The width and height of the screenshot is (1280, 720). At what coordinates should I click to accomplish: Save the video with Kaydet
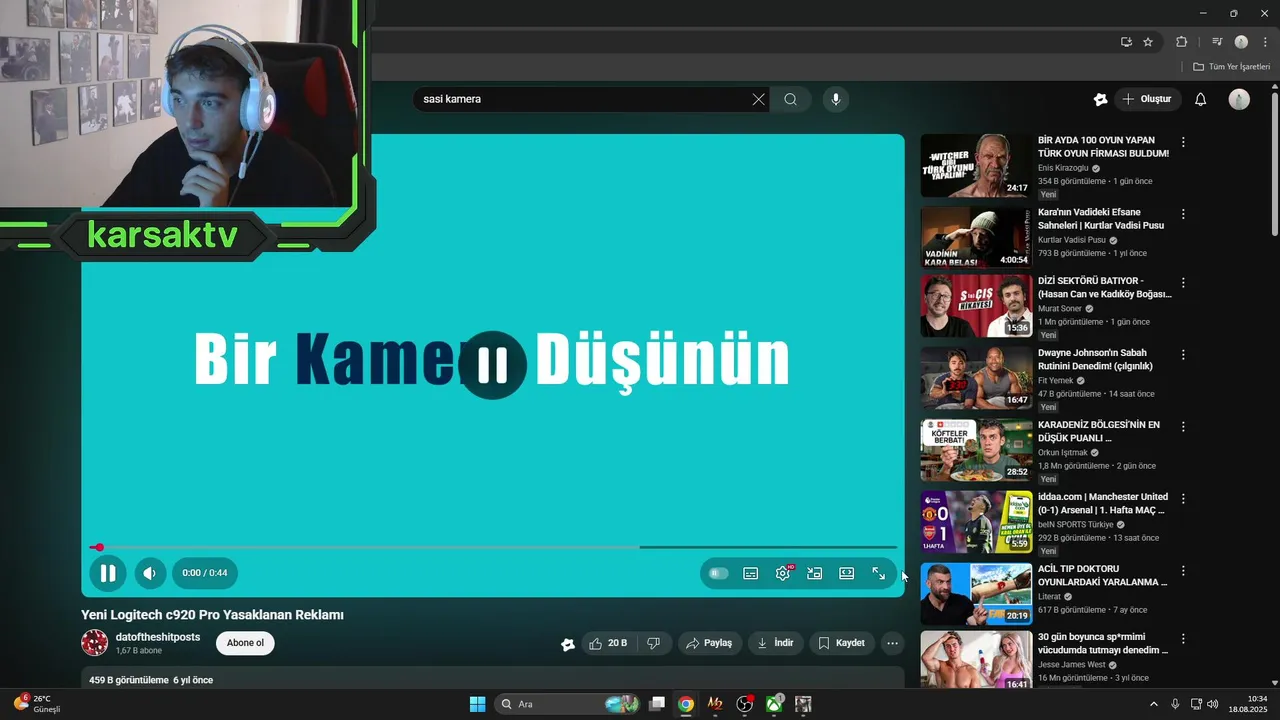(x=841, y=643)
